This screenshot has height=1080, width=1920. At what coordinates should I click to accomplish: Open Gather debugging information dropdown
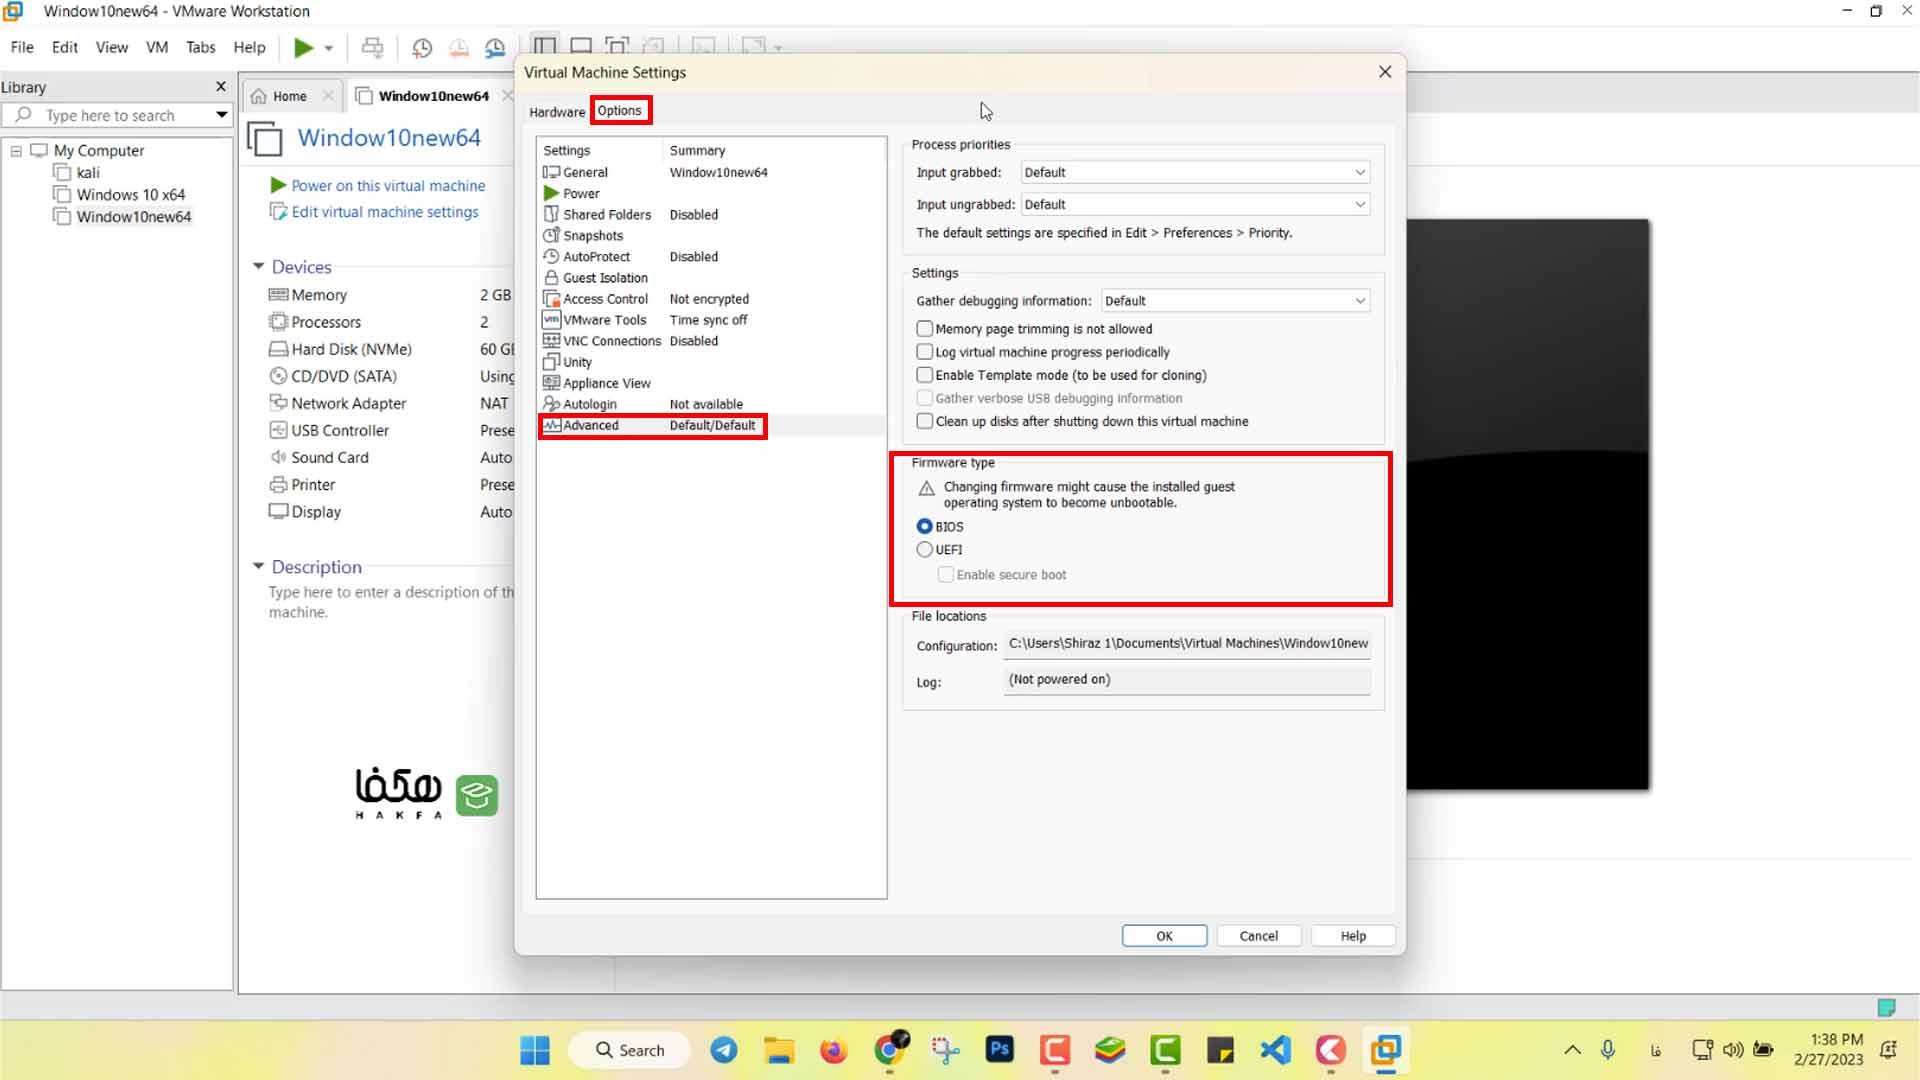click(1236, 300)
